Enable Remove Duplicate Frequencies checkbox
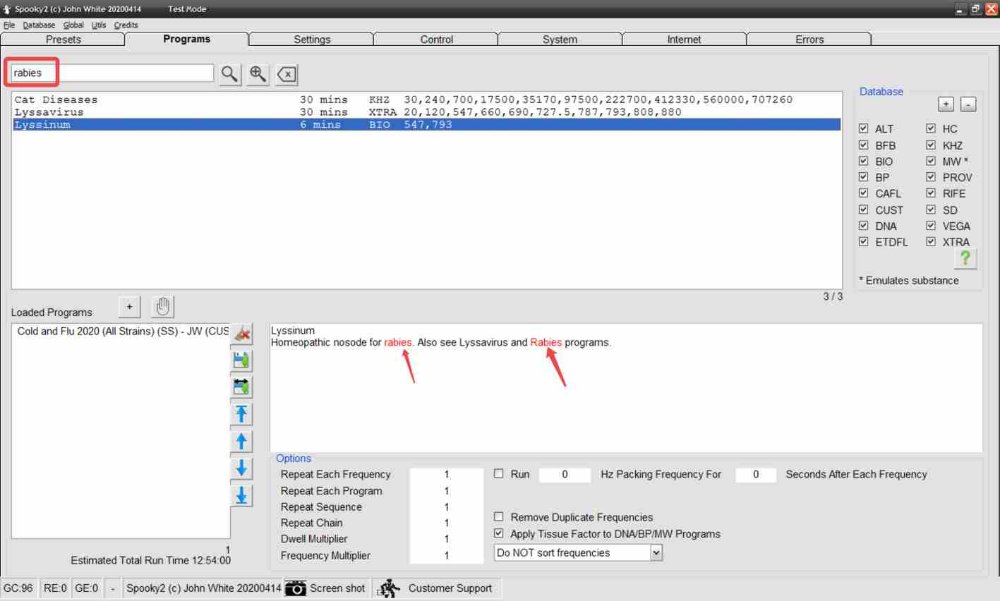 [x=499, y=517]
